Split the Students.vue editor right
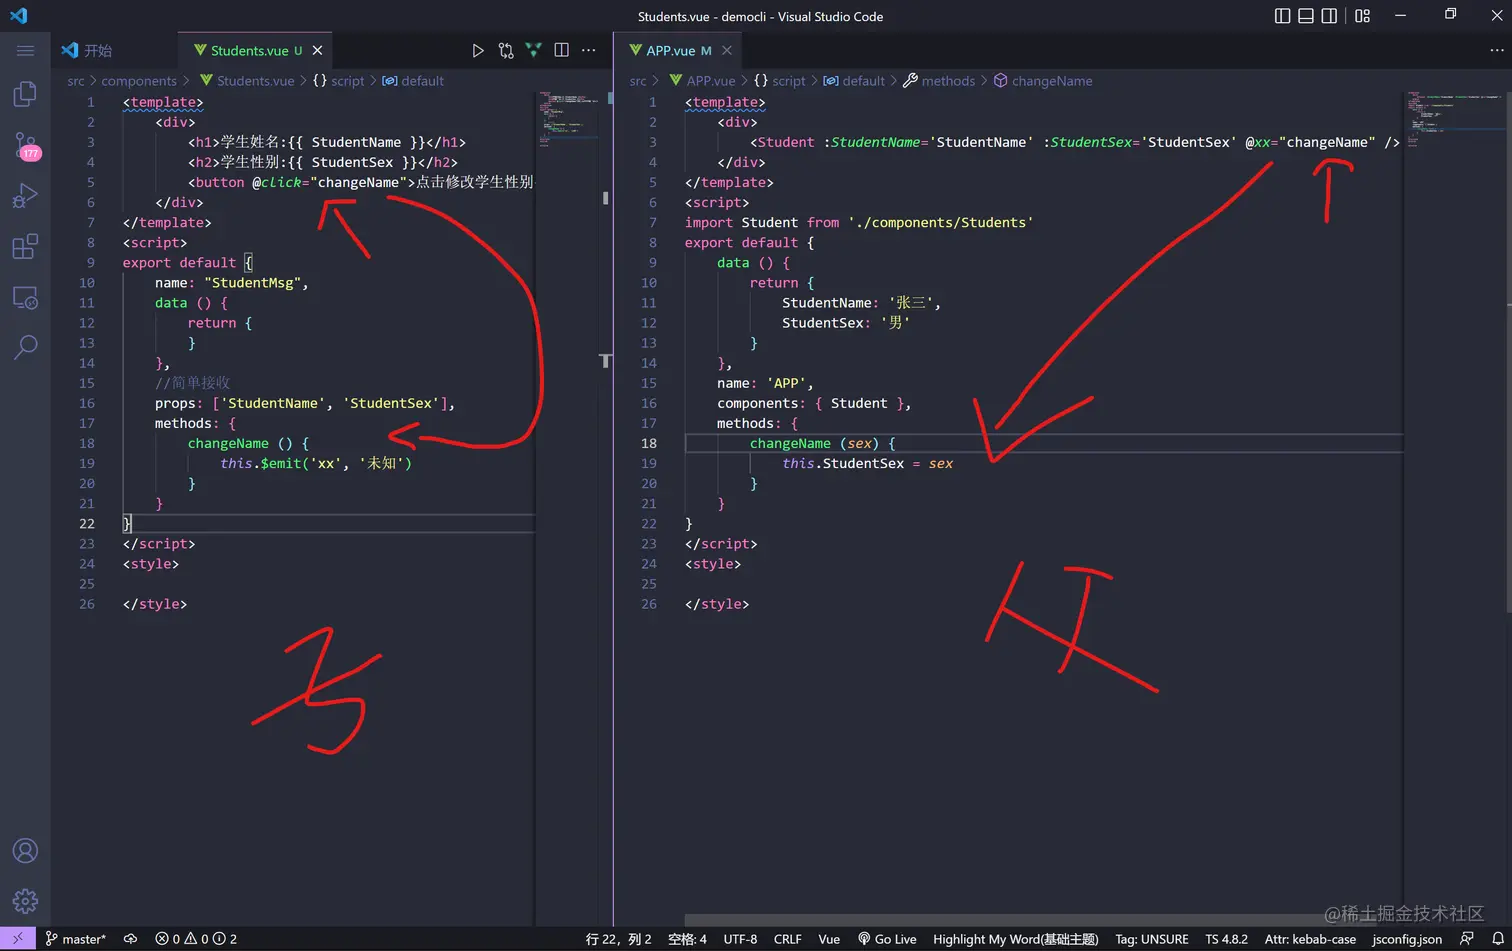This screenshot has width=1512, height=951. click(x=561, y=50)
